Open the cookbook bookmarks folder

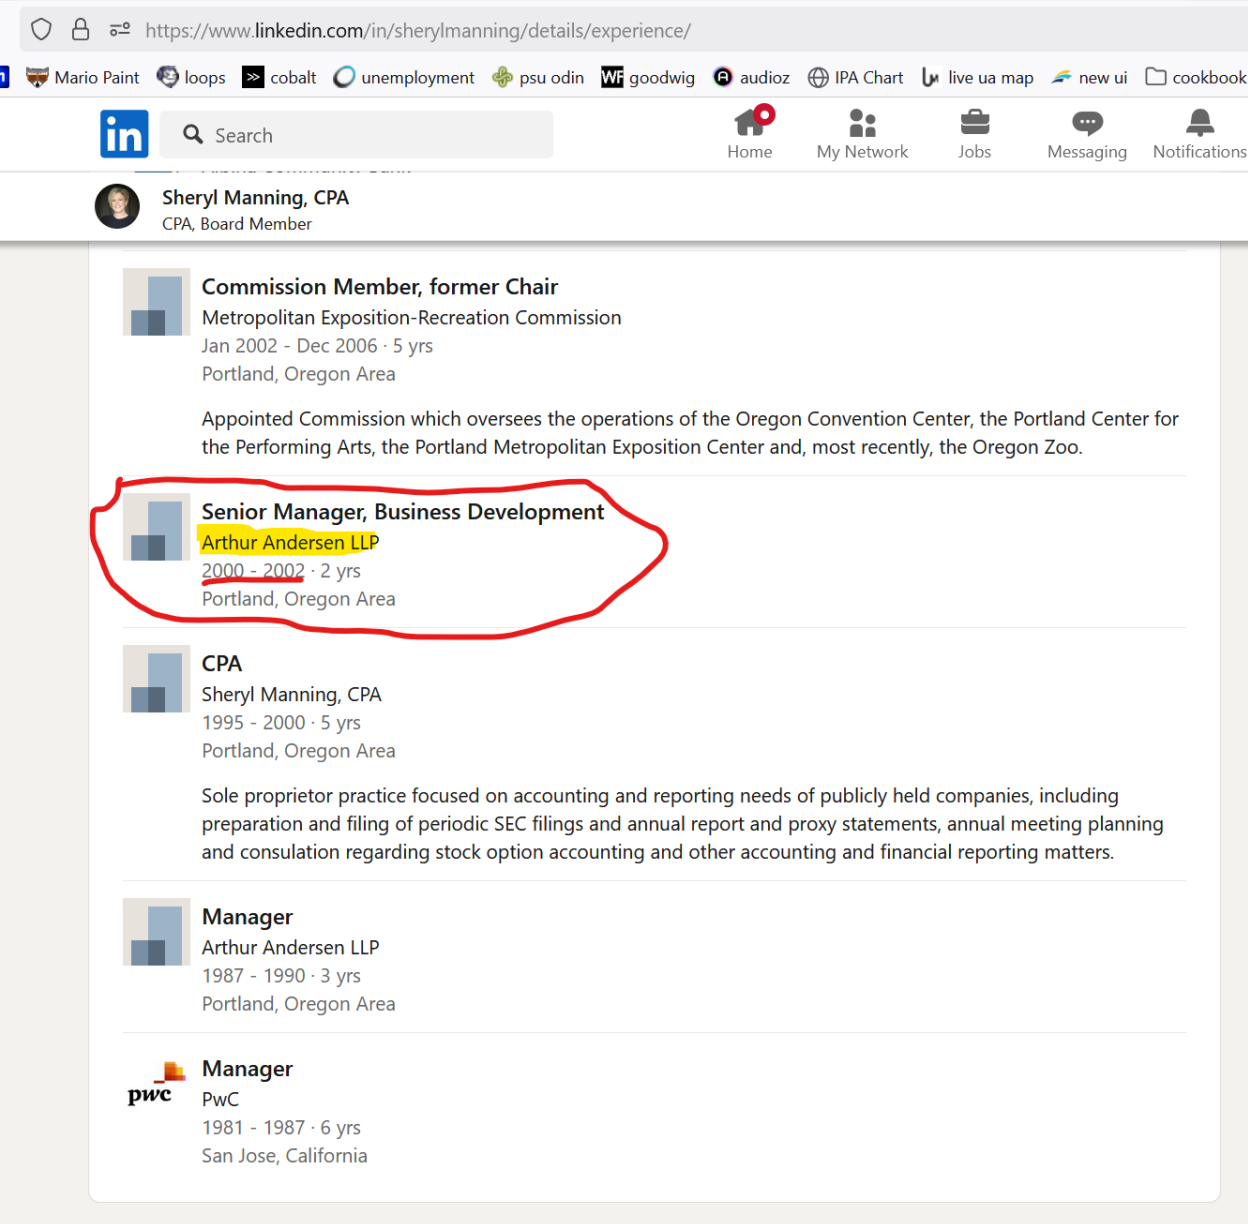pyautogui.click(x=1196, y=77)
